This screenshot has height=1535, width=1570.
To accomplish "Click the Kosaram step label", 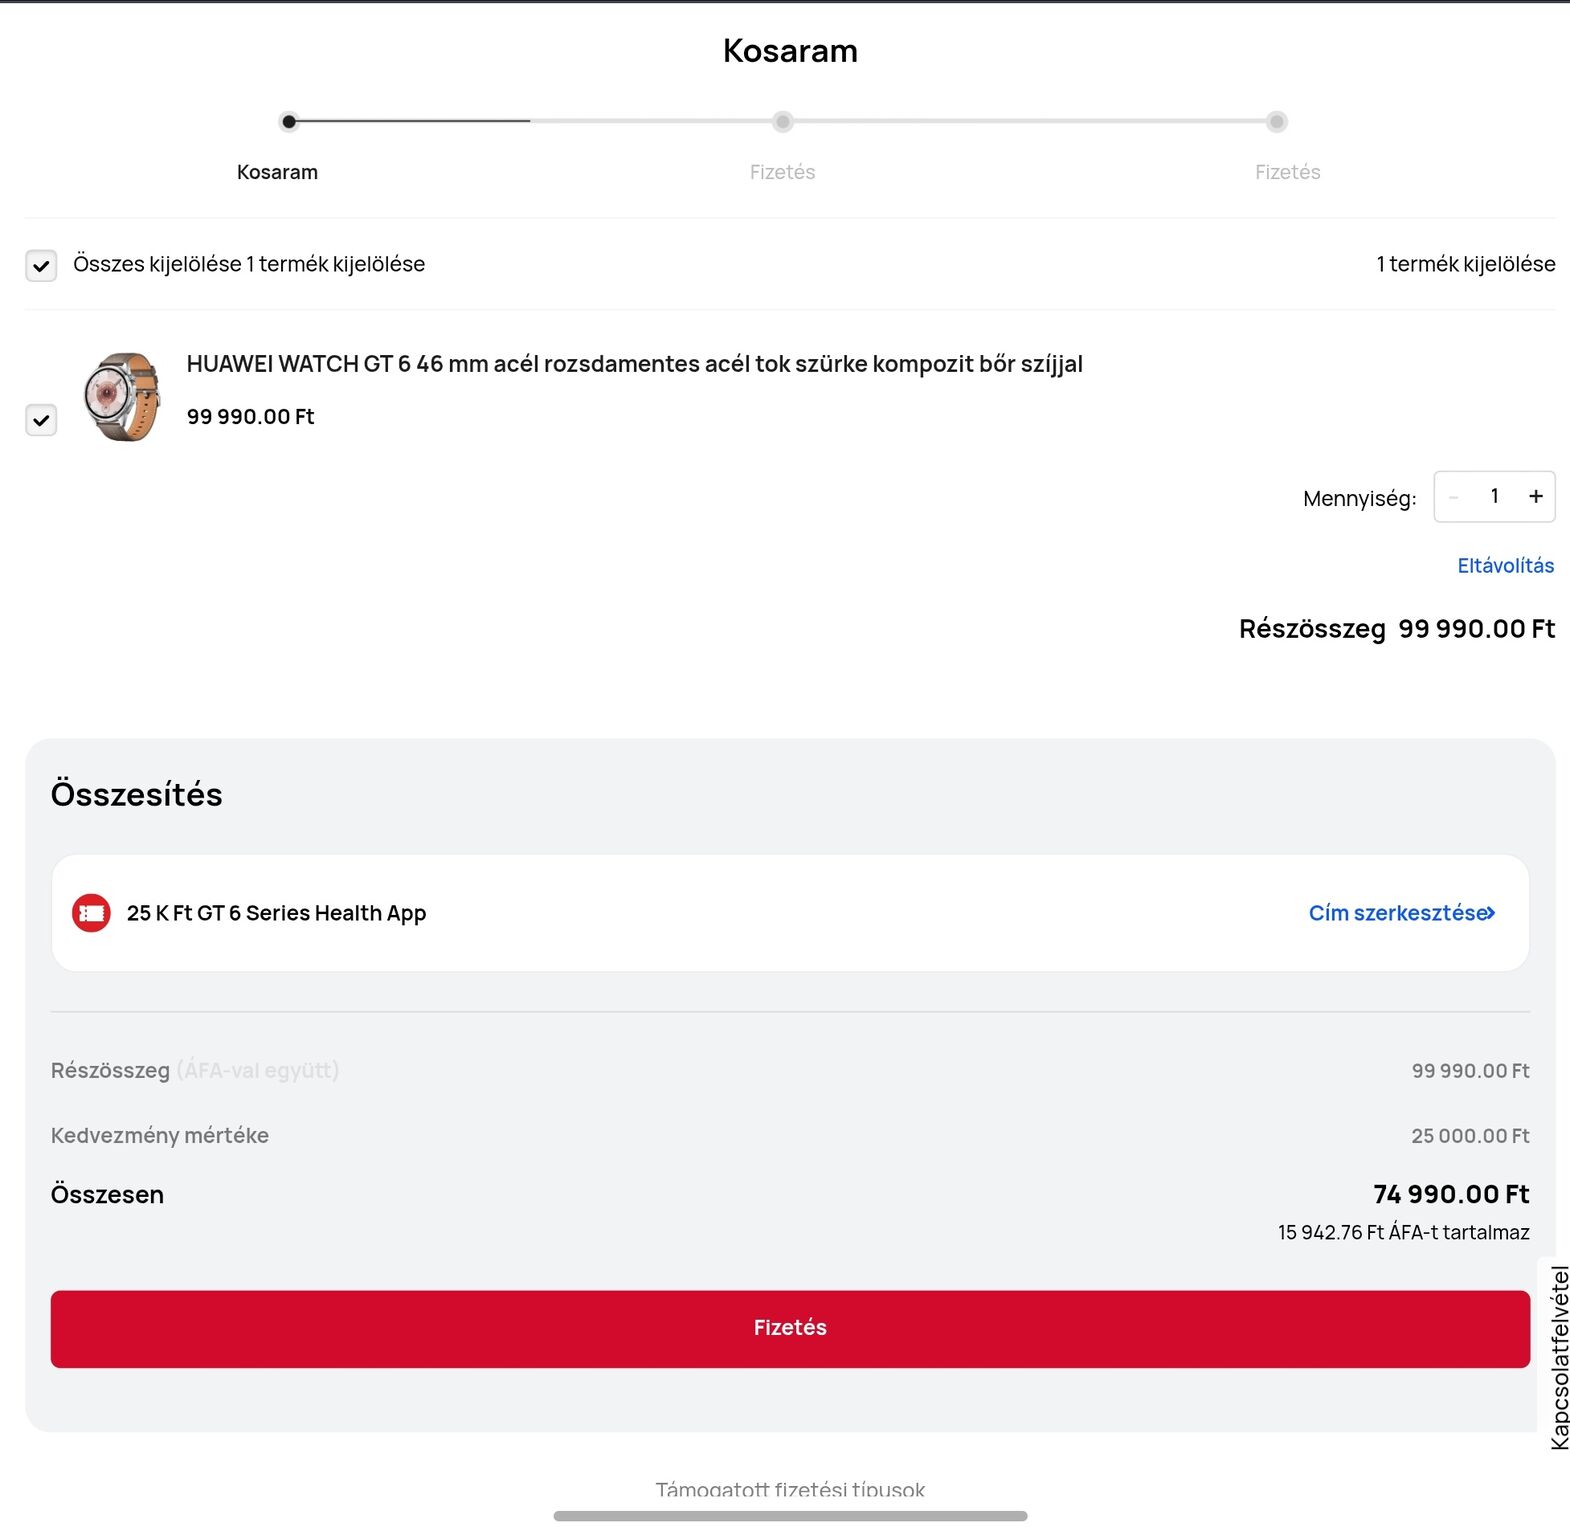I will (277, 172).
